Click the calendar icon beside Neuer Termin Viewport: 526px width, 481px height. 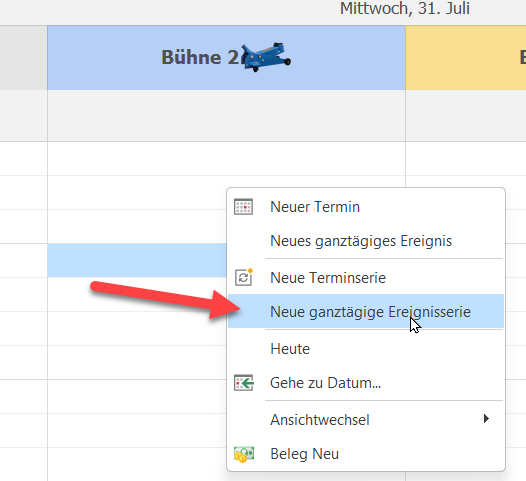click(243, 207)
